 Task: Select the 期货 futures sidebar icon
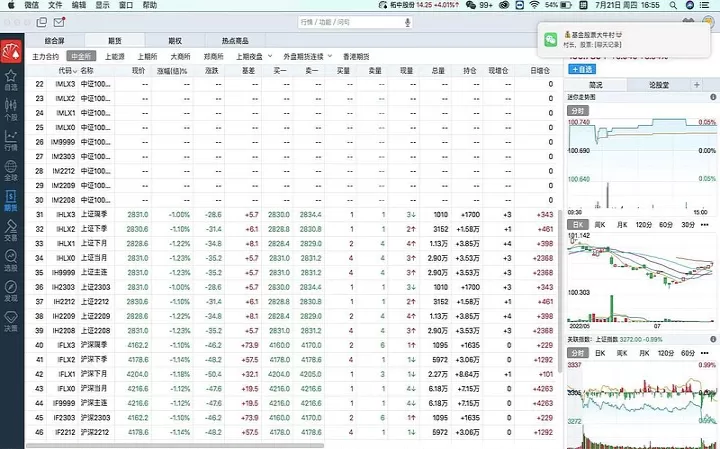(11, 201)
